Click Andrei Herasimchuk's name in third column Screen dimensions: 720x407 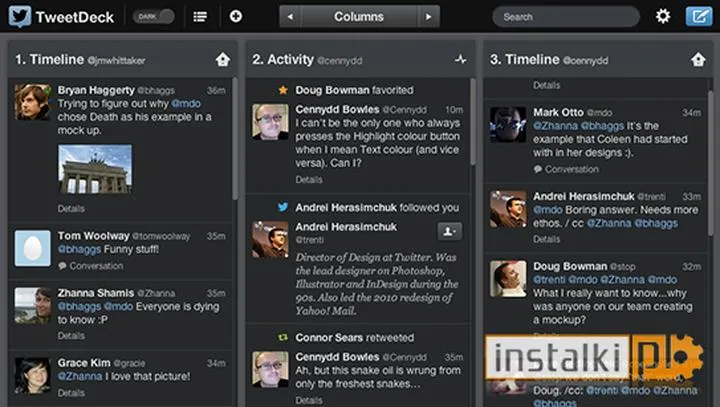584,197
